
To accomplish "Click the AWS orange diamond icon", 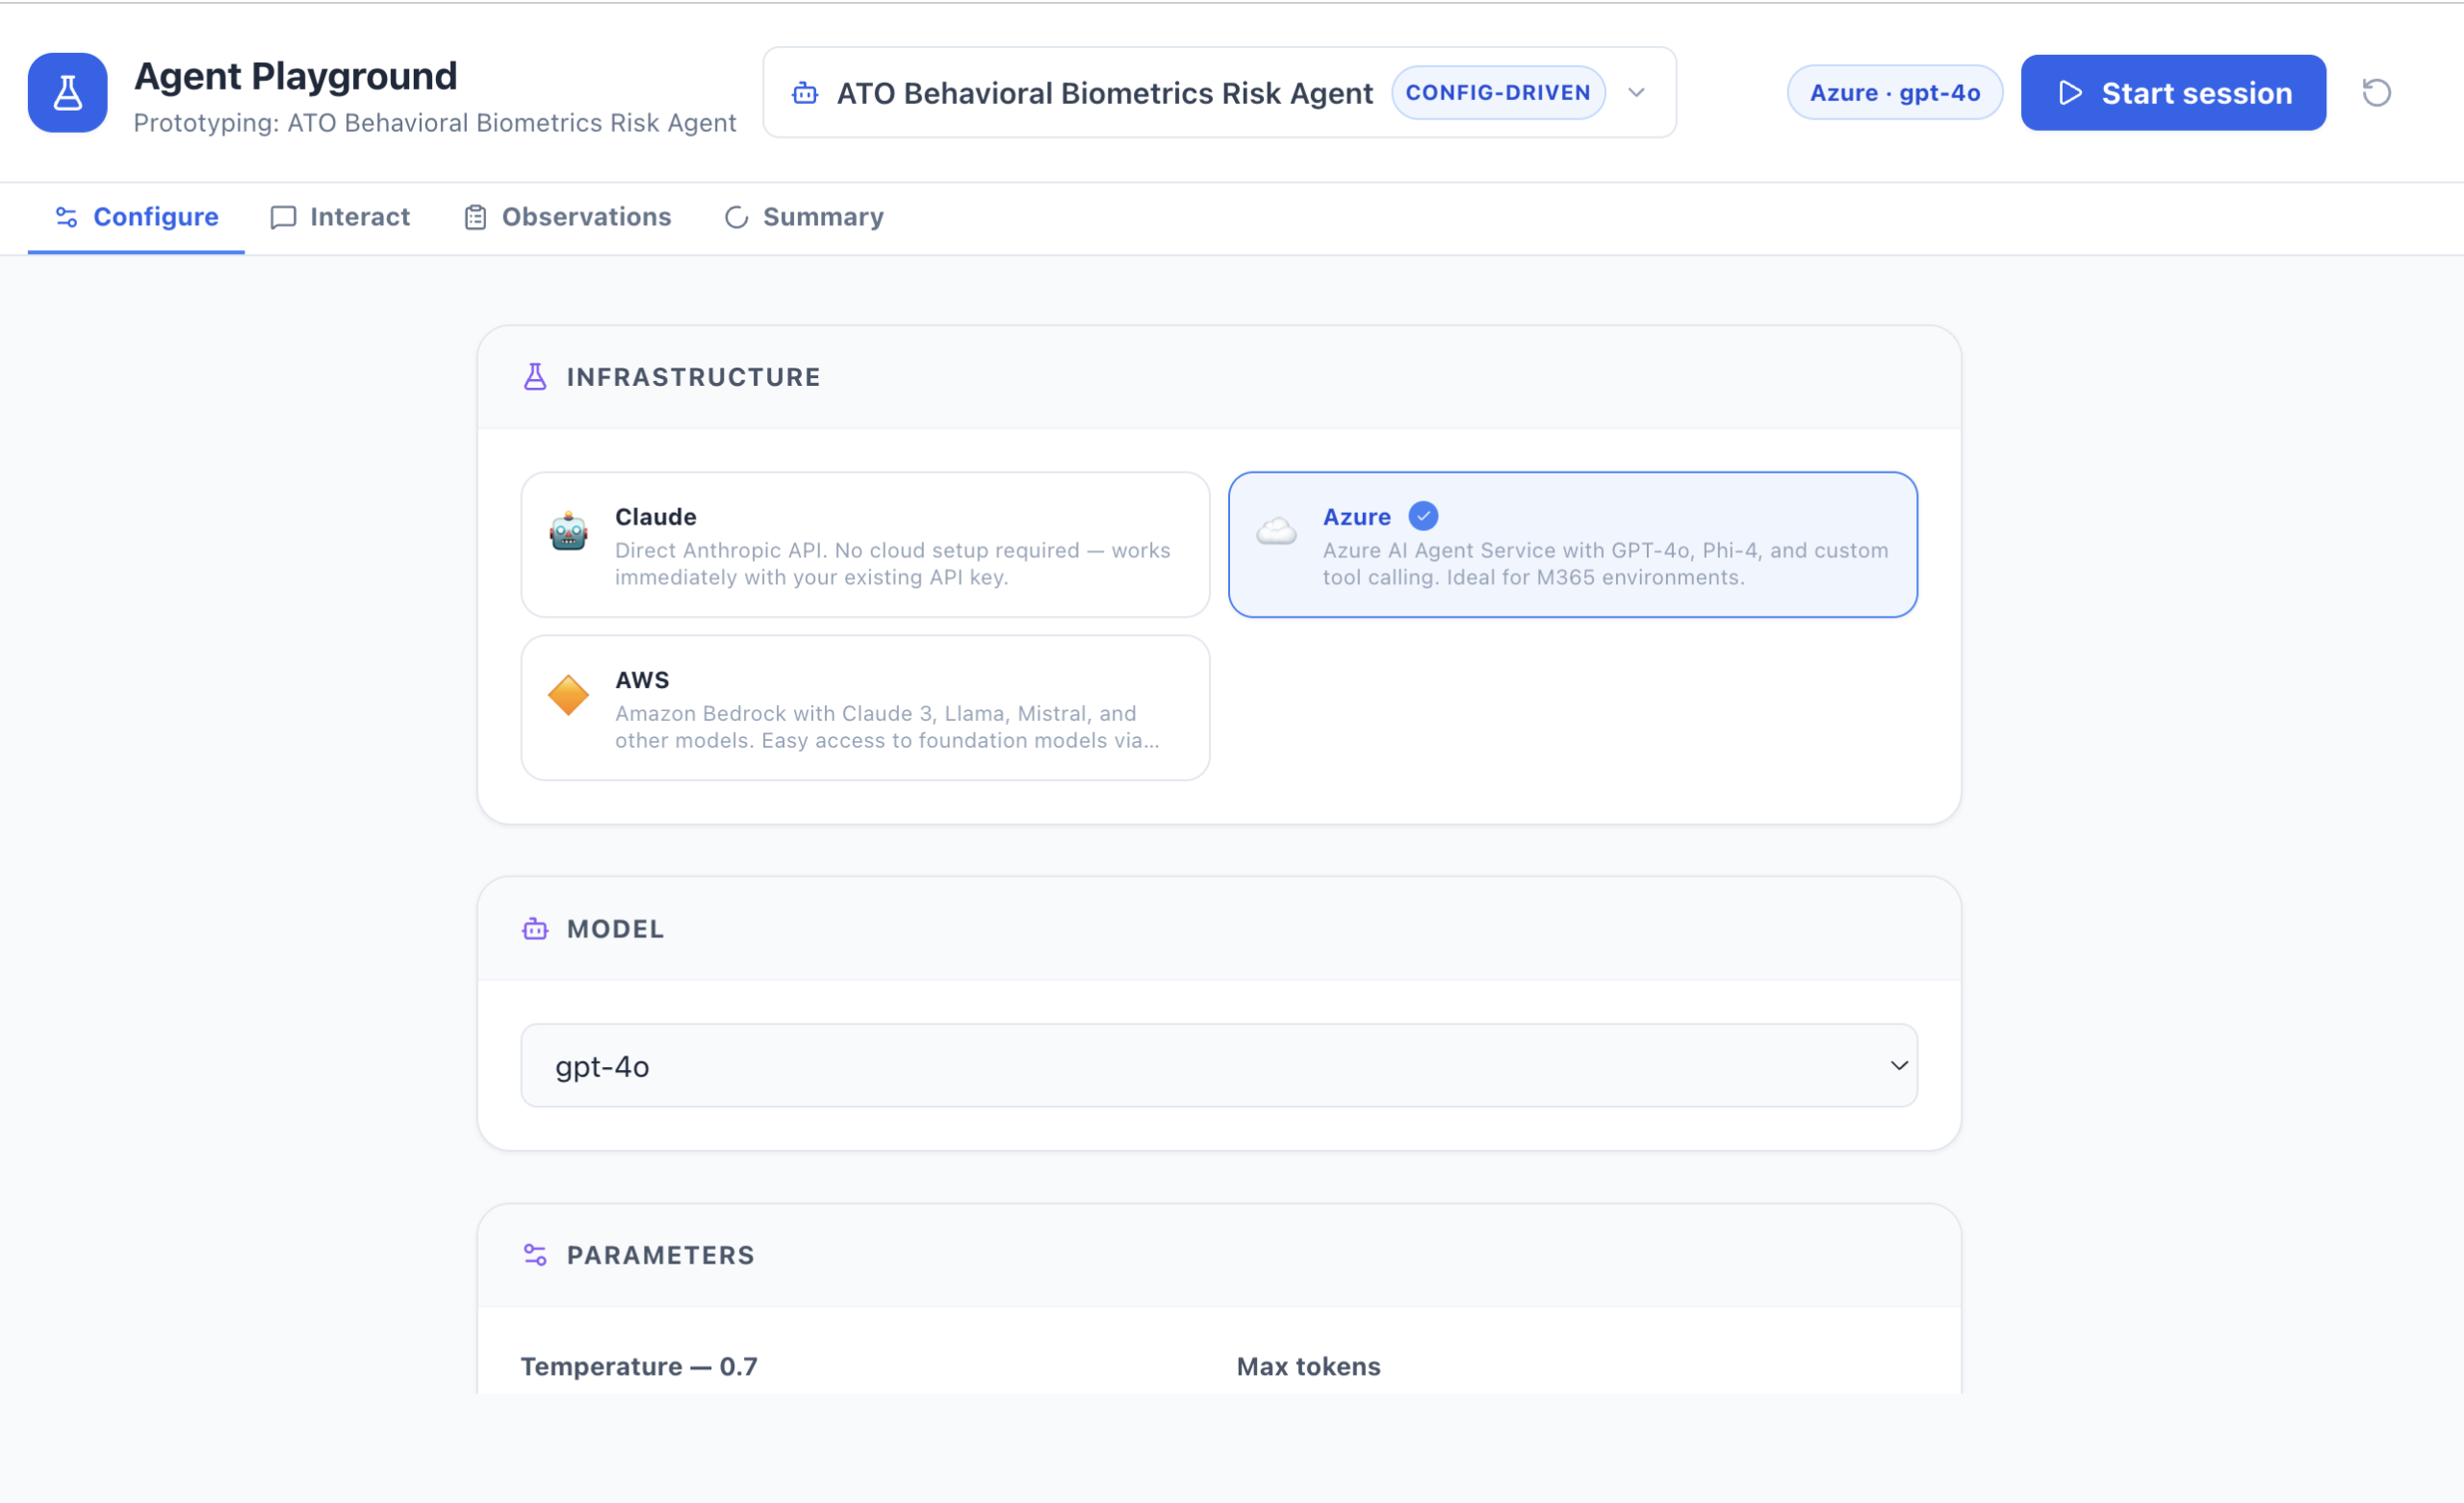I will tap(568, 695).
